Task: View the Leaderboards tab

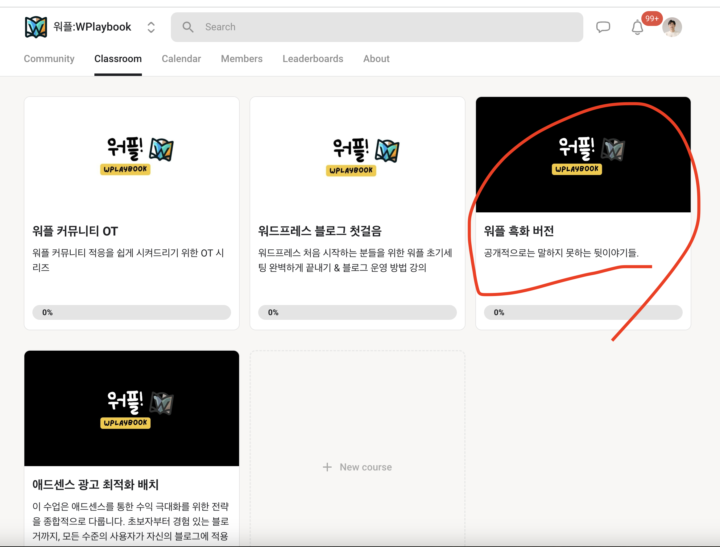Action: pos(312,59)
